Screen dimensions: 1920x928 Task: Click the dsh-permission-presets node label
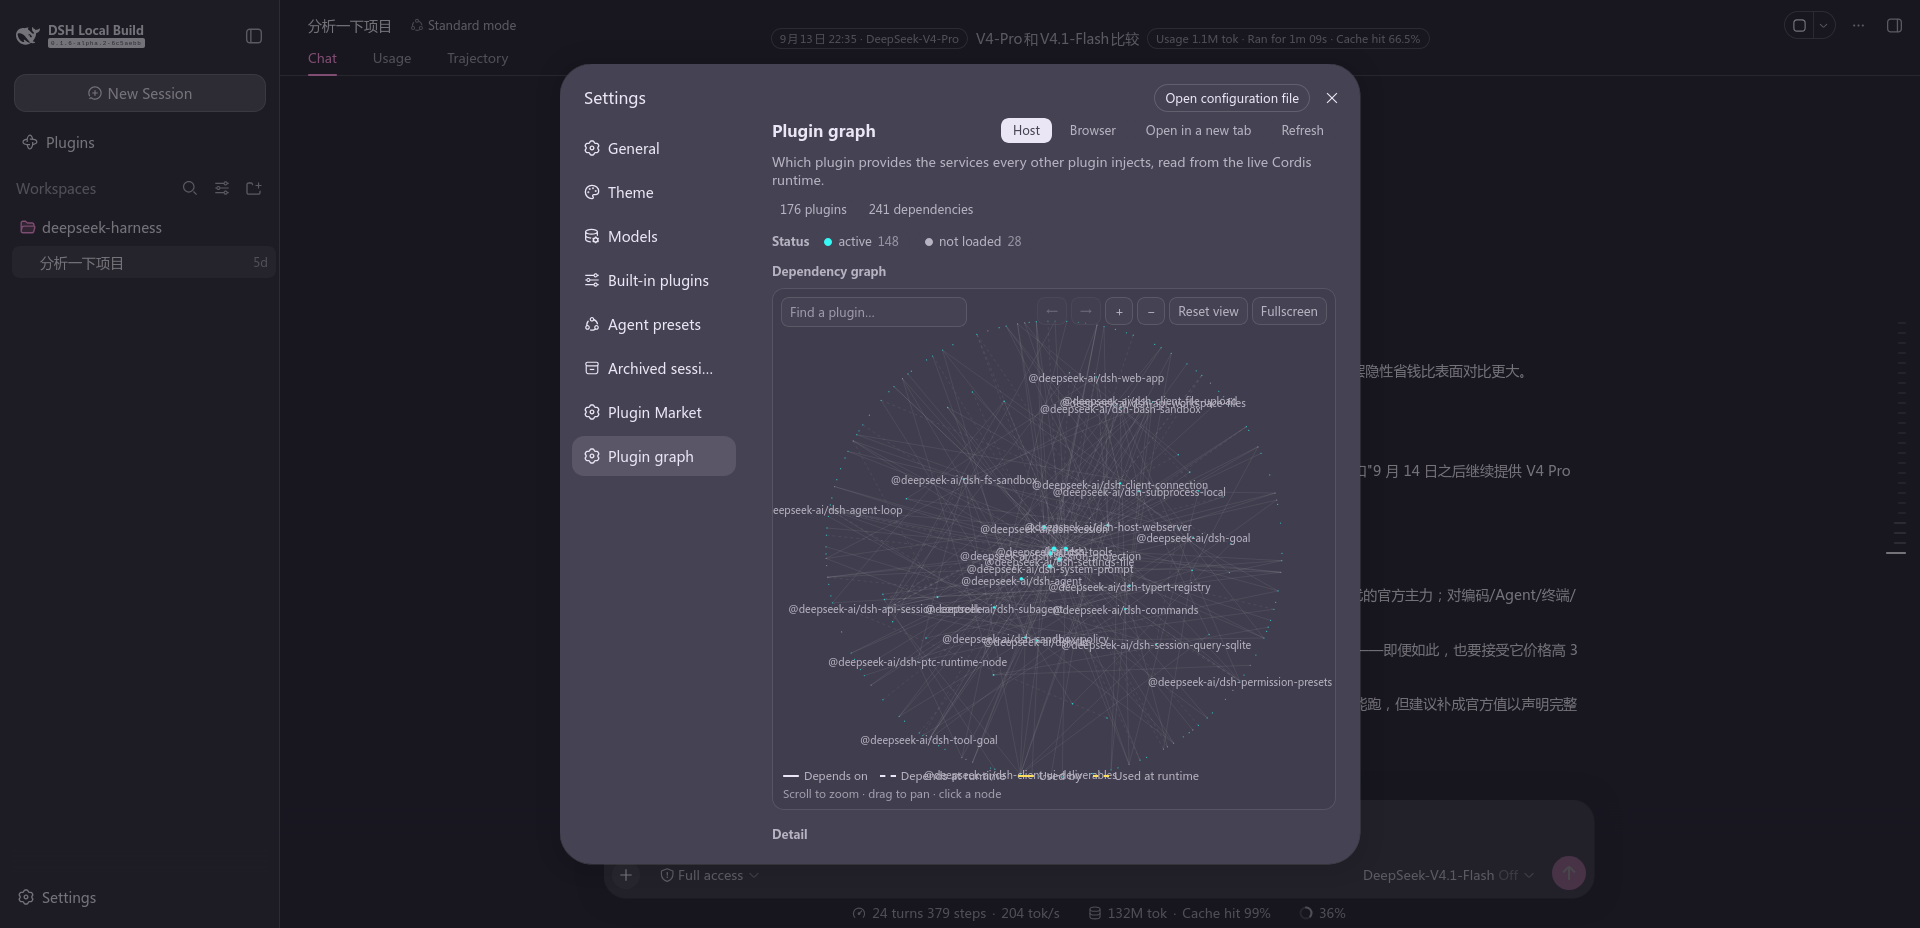[1240, 682]
